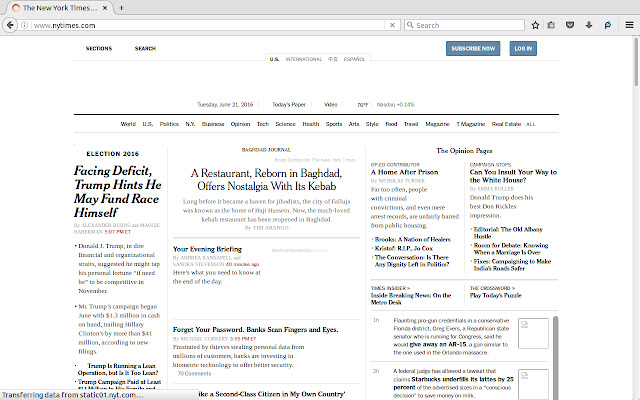Stop loading with the X in address bar
Viewport: 640px width, 400px height.
392,25
